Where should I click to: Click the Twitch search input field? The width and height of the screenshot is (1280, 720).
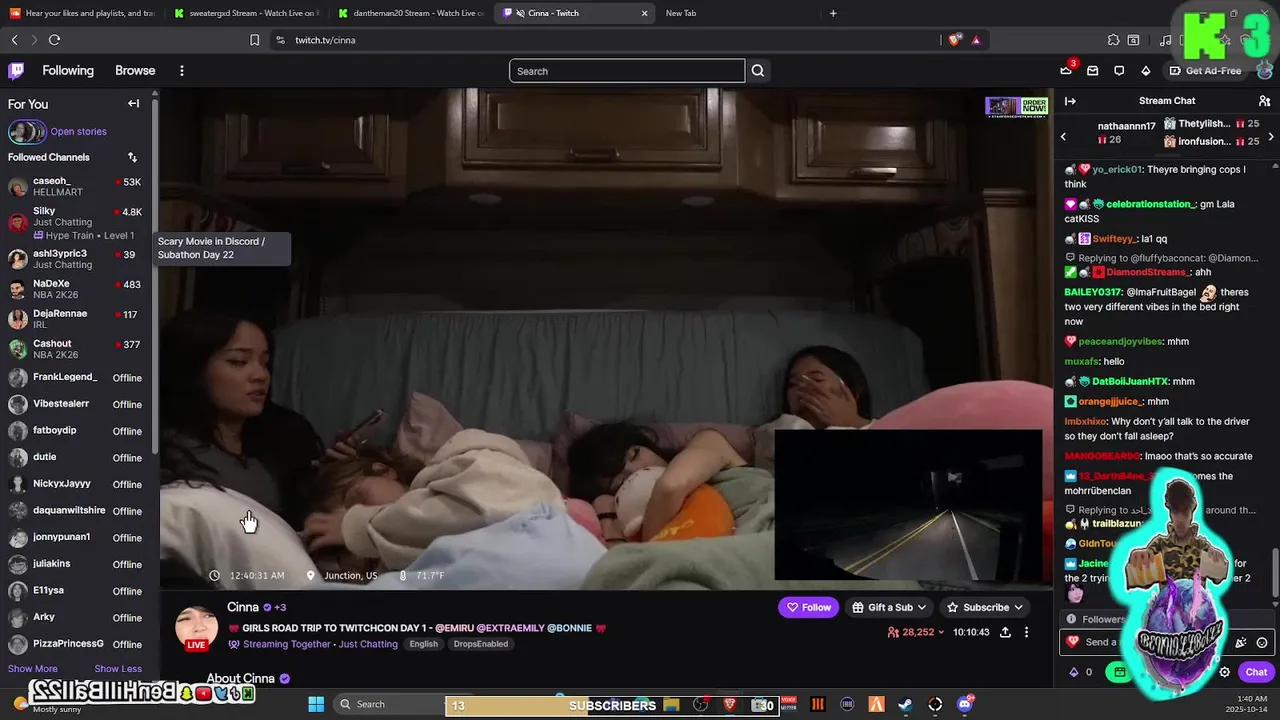(x=627, y=71)
